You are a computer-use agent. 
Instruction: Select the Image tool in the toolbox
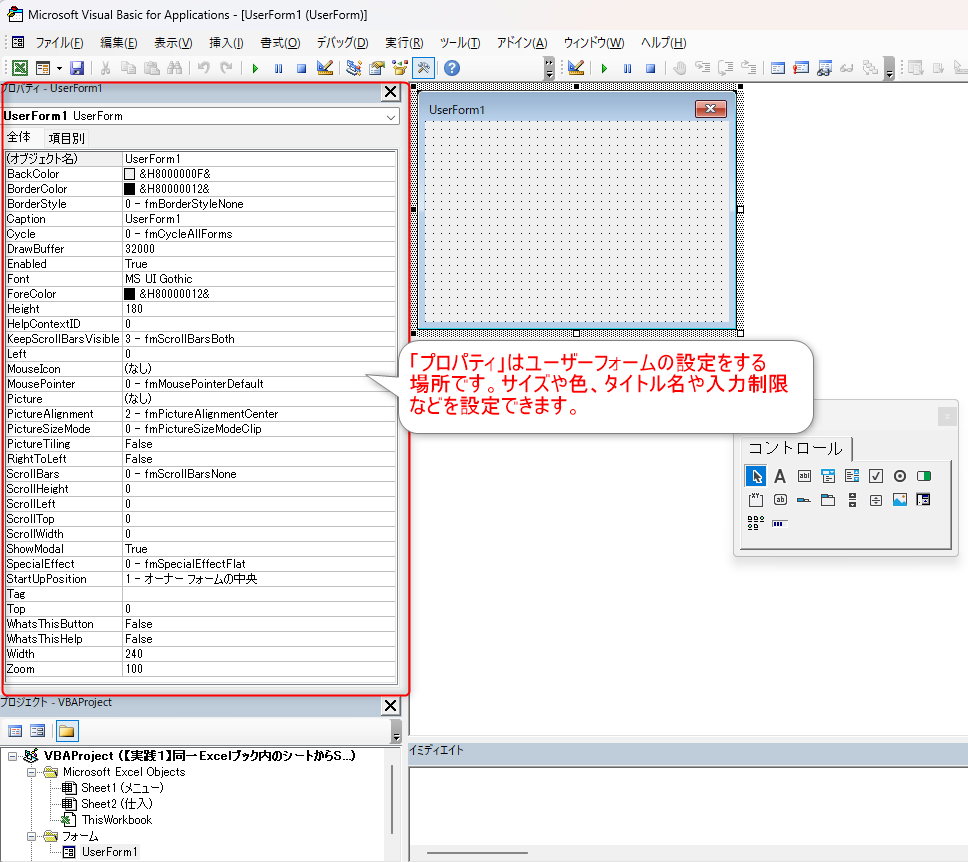pyautogui.click(x=900, y=500)
